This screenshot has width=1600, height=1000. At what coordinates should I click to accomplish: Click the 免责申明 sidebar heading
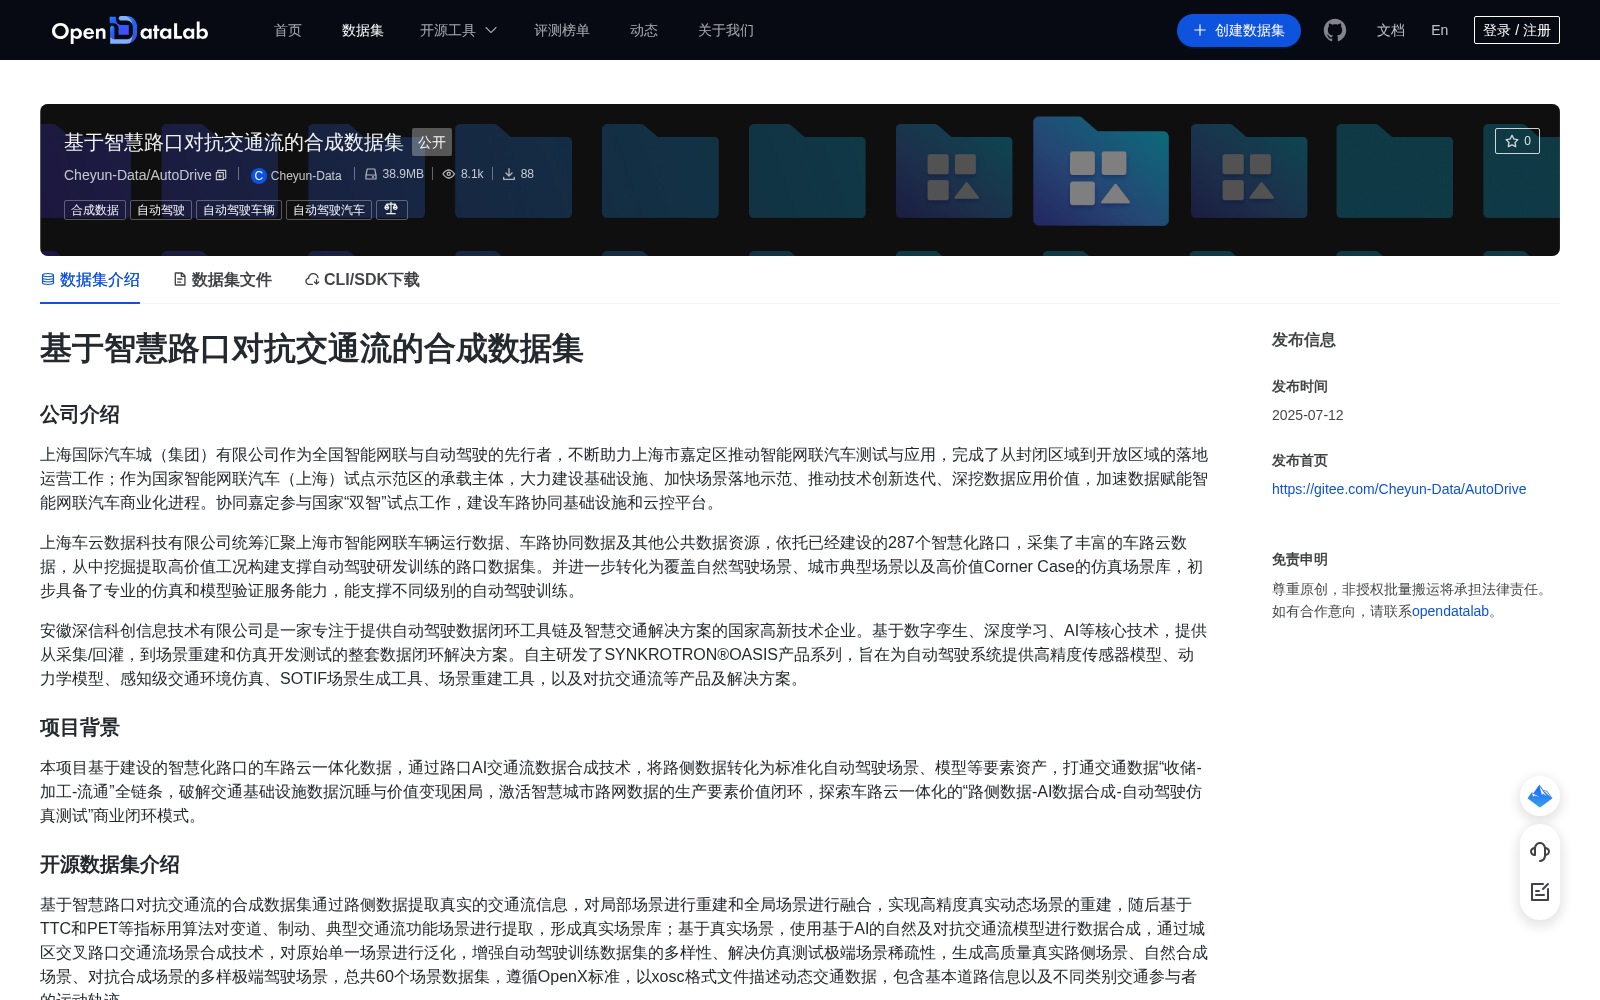[1300, 559]
